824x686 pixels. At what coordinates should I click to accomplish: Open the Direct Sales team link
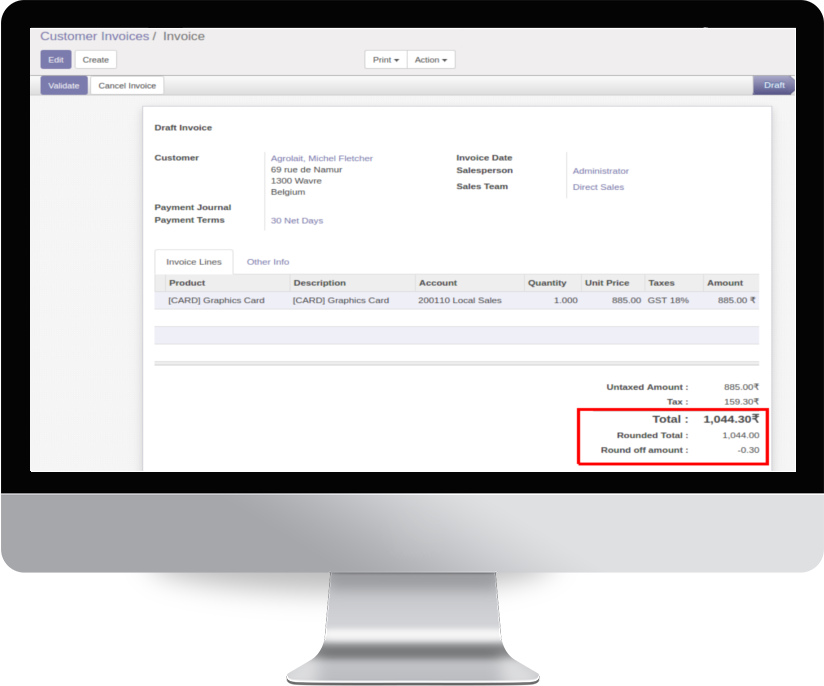598,187
